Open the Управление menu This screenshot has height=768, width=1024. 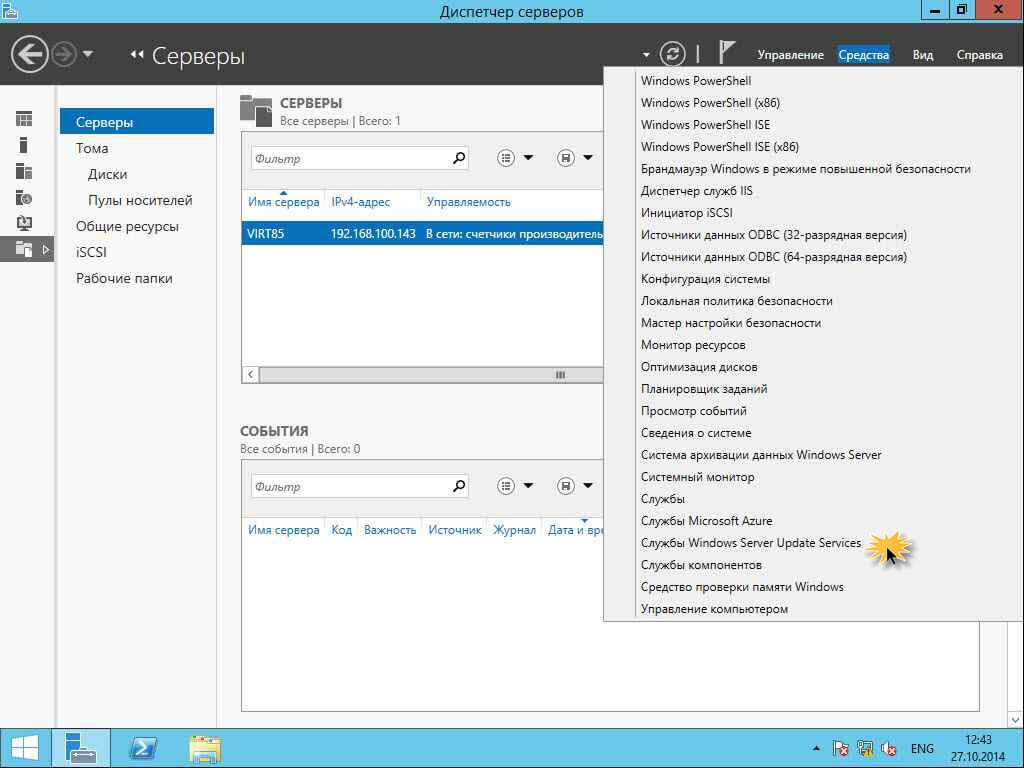click(x=790, y=55)
